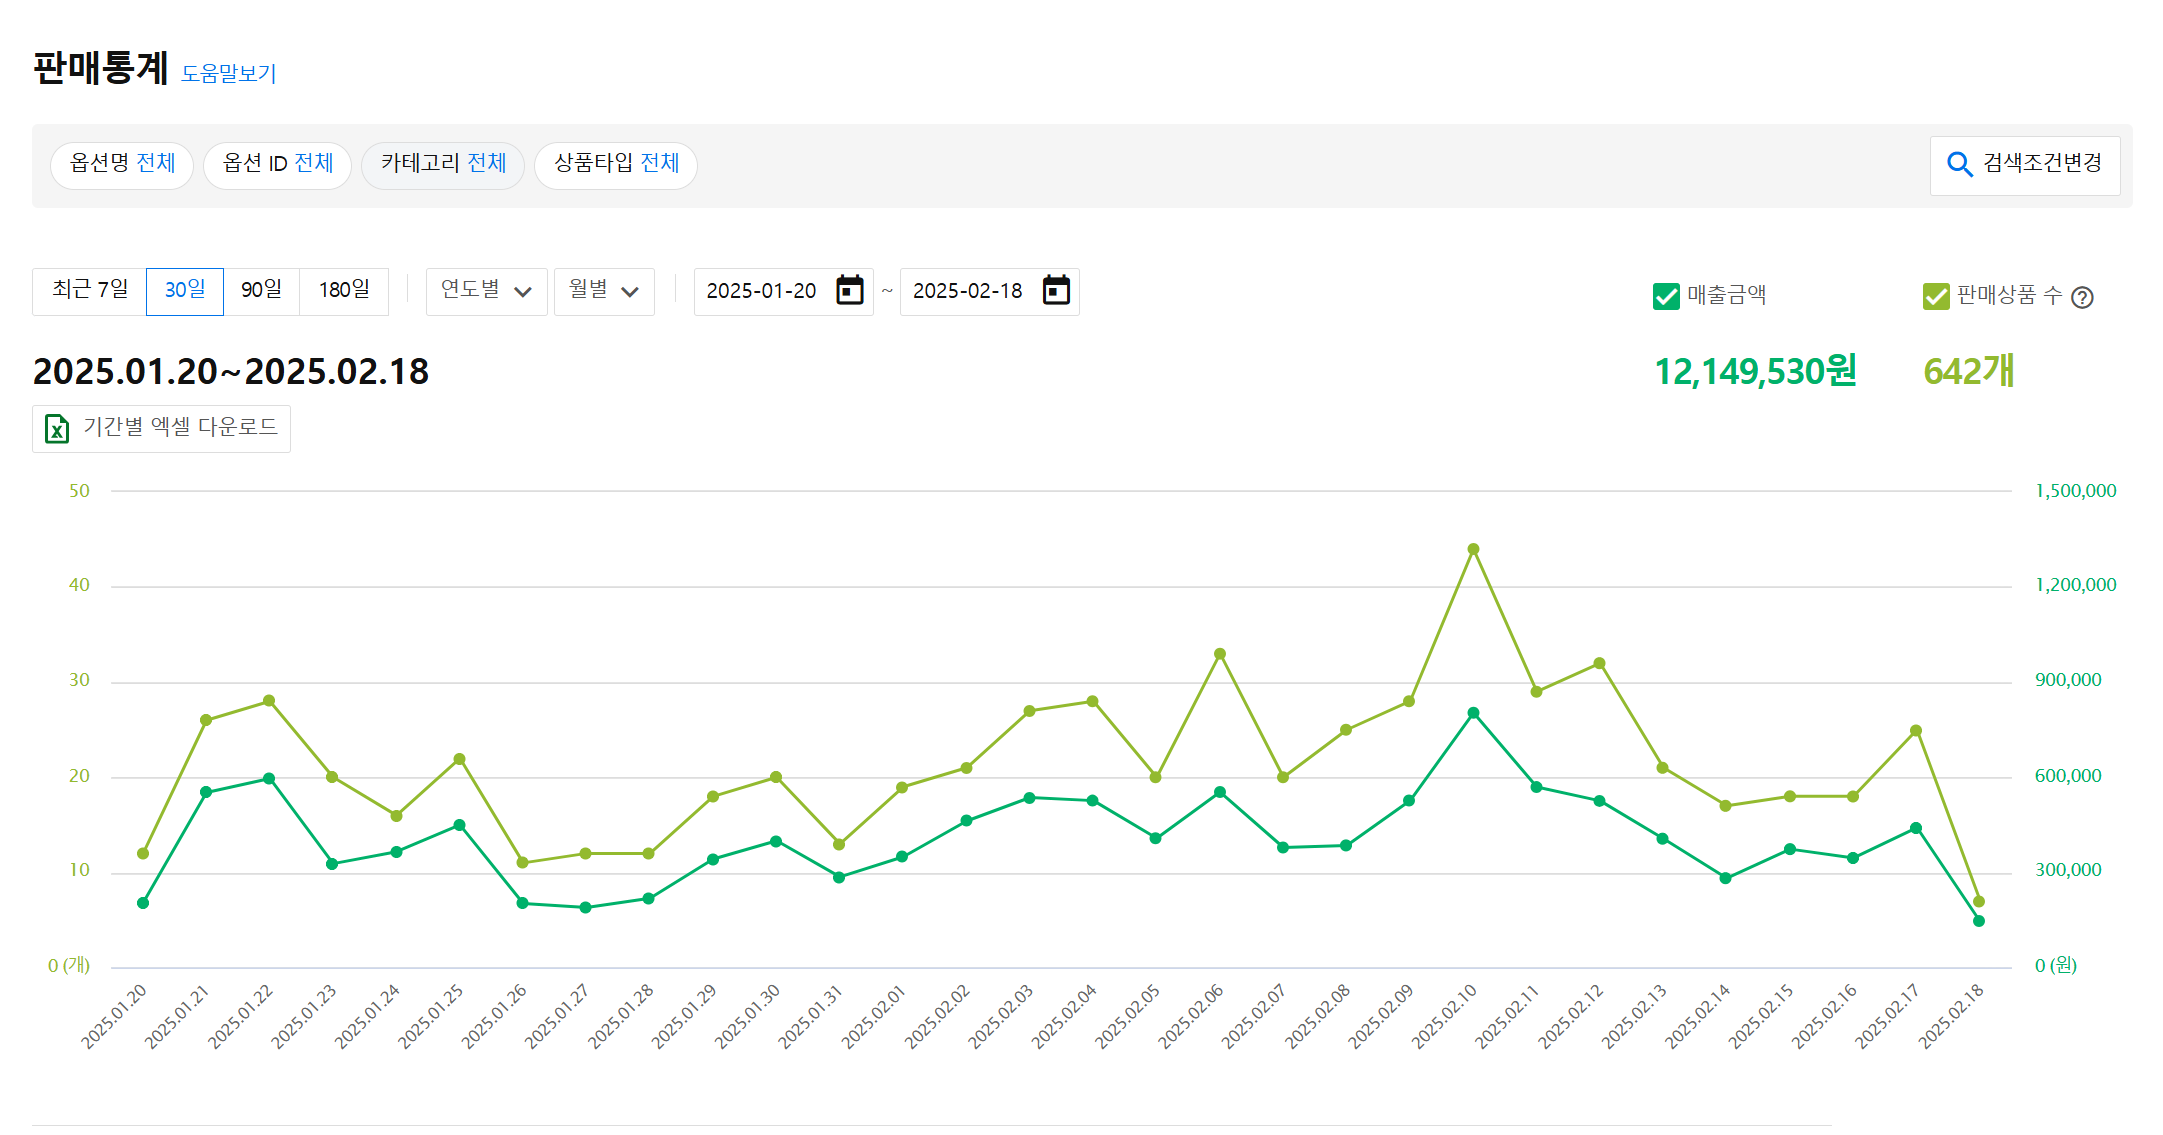This screenshot has height=1135, width=2163.
Task: Click the 상품타입 전체 filter chip
Action: click(616, 164)
